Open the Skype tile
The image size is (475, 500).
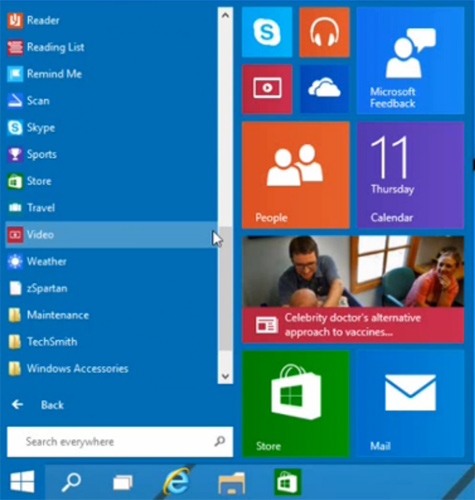[x=267, y=32]
